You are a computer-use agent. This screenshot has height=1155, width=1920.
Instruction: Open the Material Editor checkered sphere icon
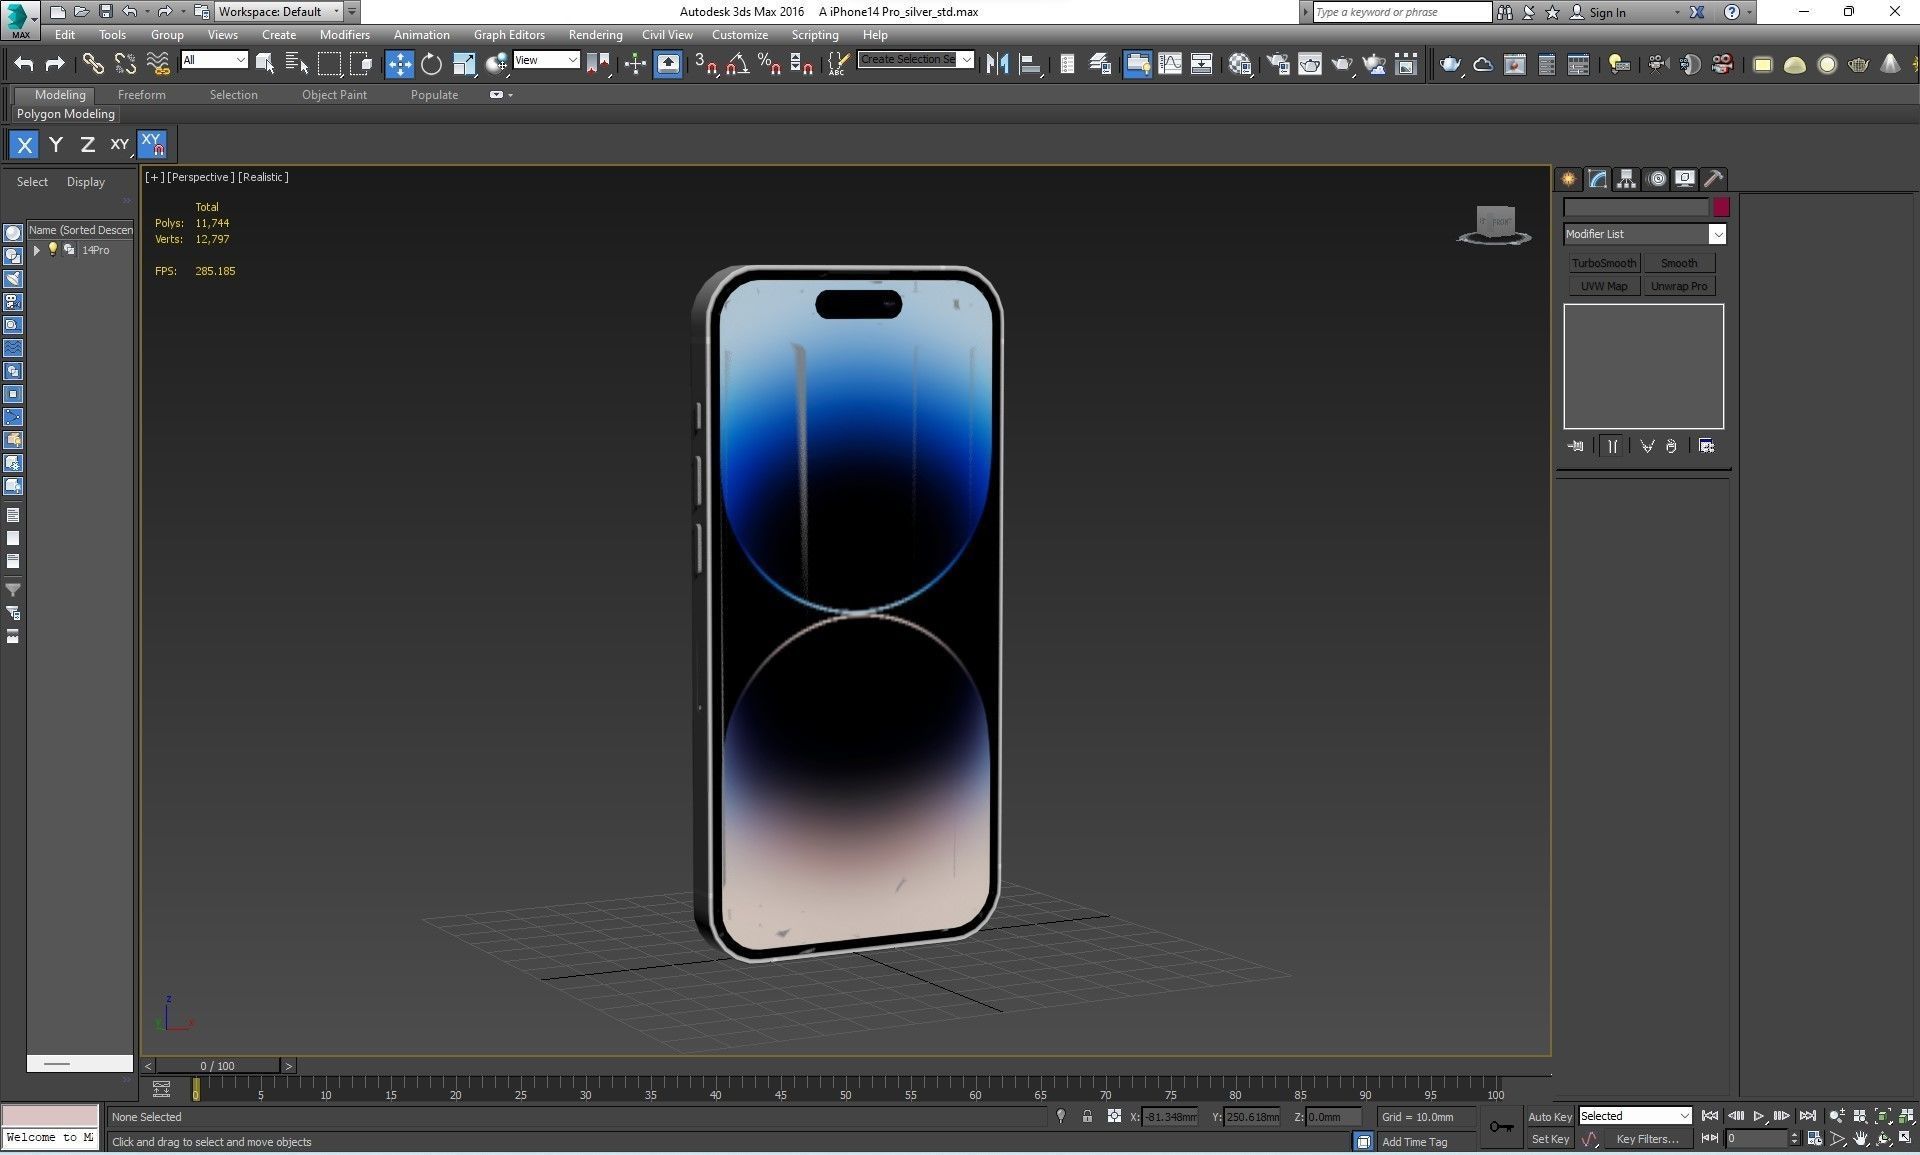click(x=1241, y=64)
